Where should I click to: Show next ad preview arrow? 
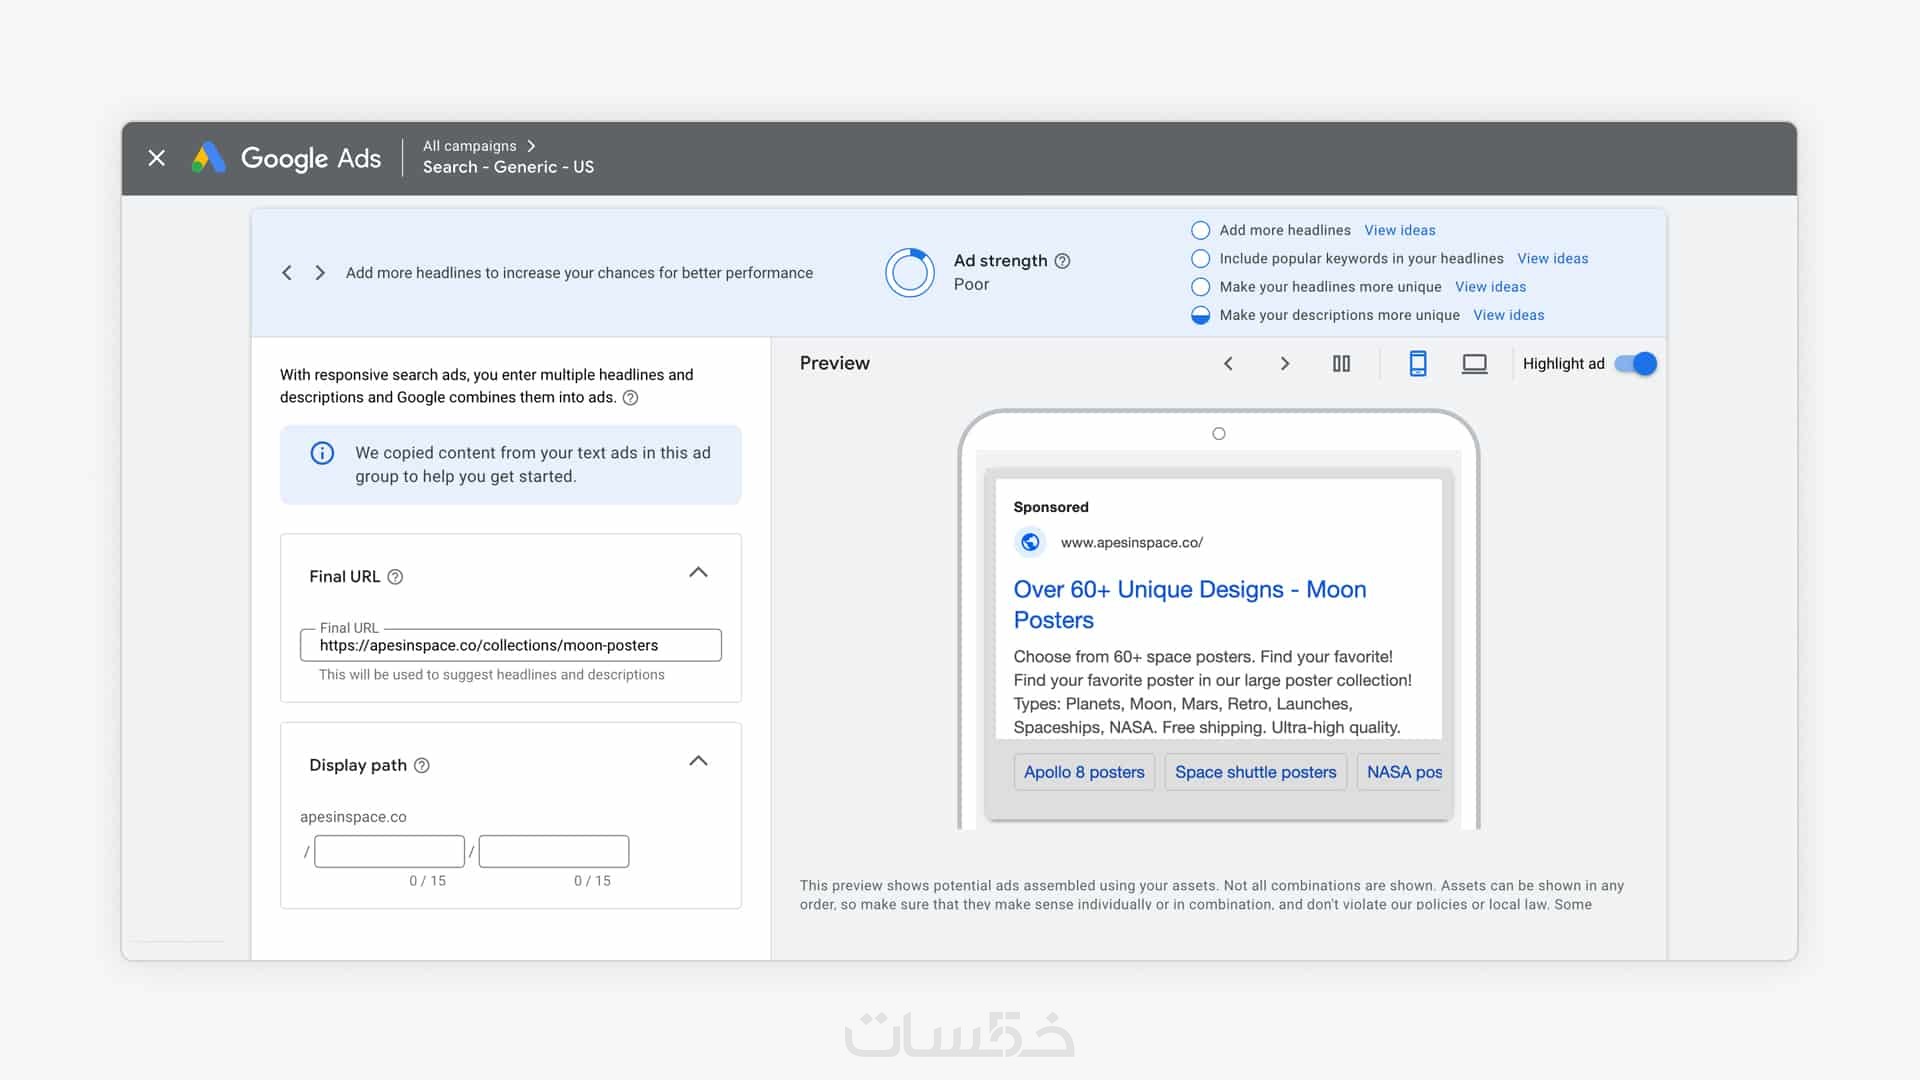[1285, 364]
